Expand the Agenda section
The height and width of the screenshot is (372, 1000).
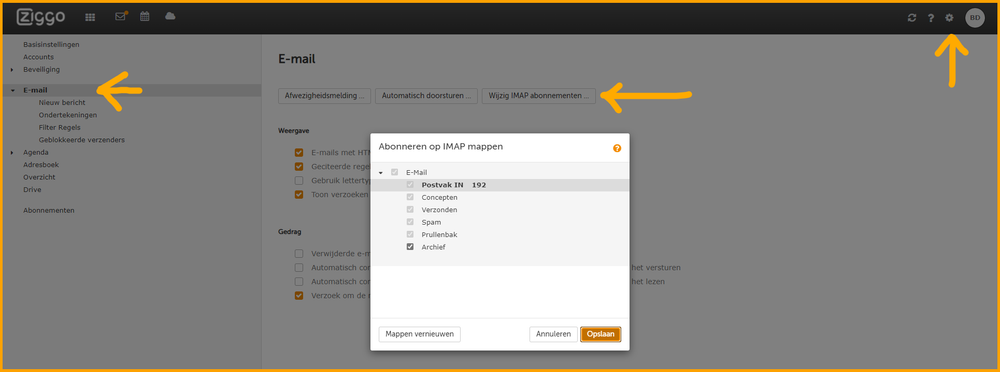(x=13, y=153)
